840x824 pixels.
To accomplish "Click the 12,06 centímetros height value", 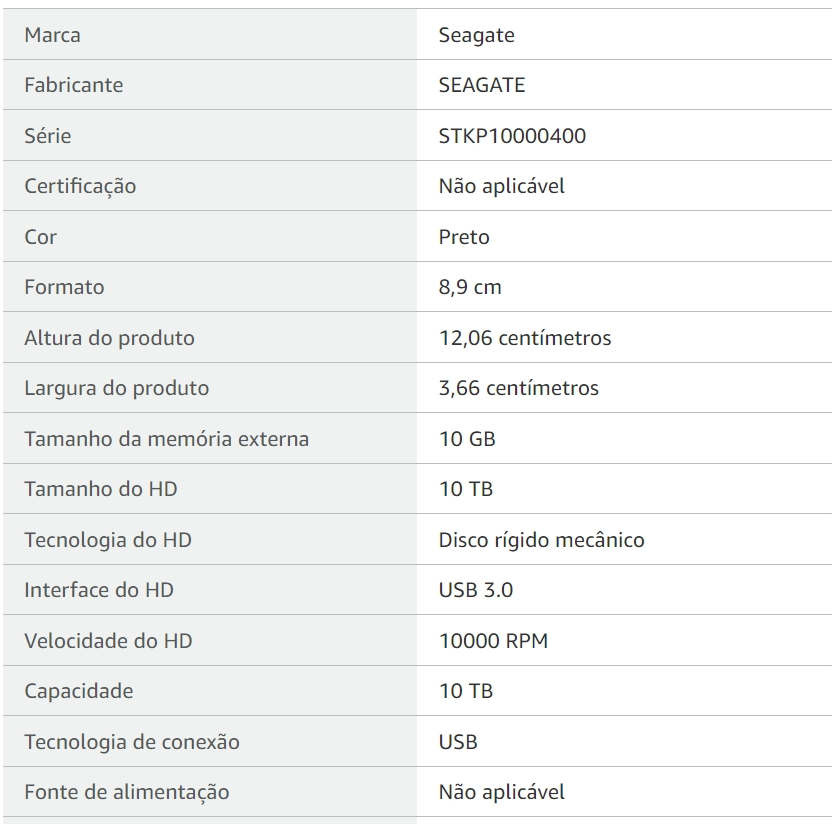I will click(525, 338).
